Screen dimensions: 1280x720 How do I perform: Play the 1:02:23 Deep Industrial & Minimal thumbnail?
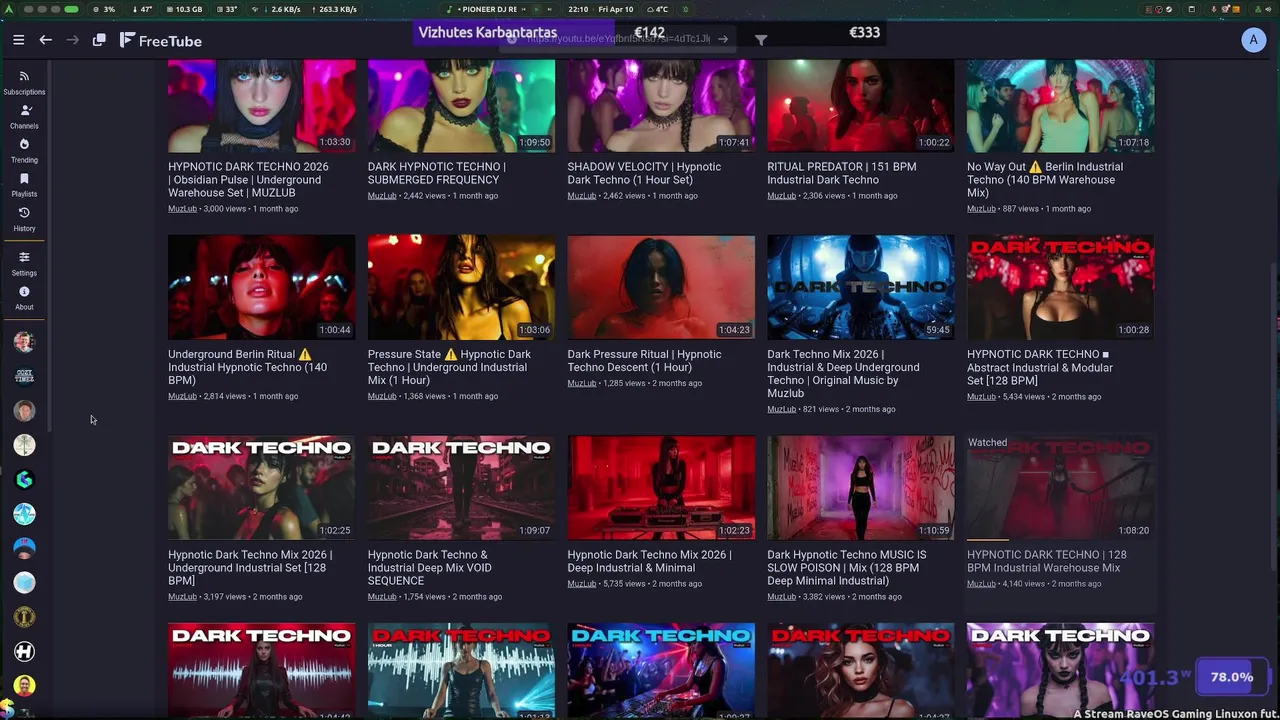click(x=661, y=488)
